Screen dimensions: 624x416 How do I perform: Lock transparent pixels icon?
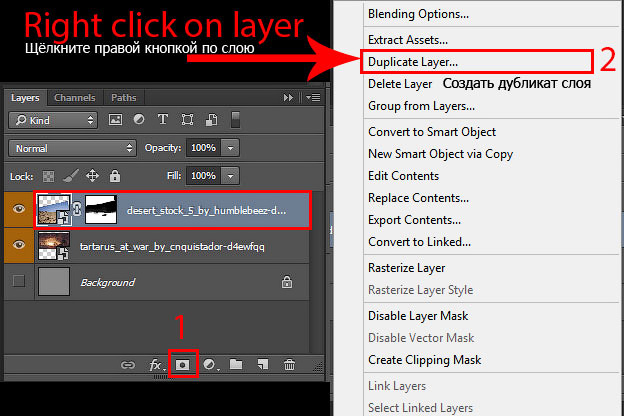pos(49,176)
